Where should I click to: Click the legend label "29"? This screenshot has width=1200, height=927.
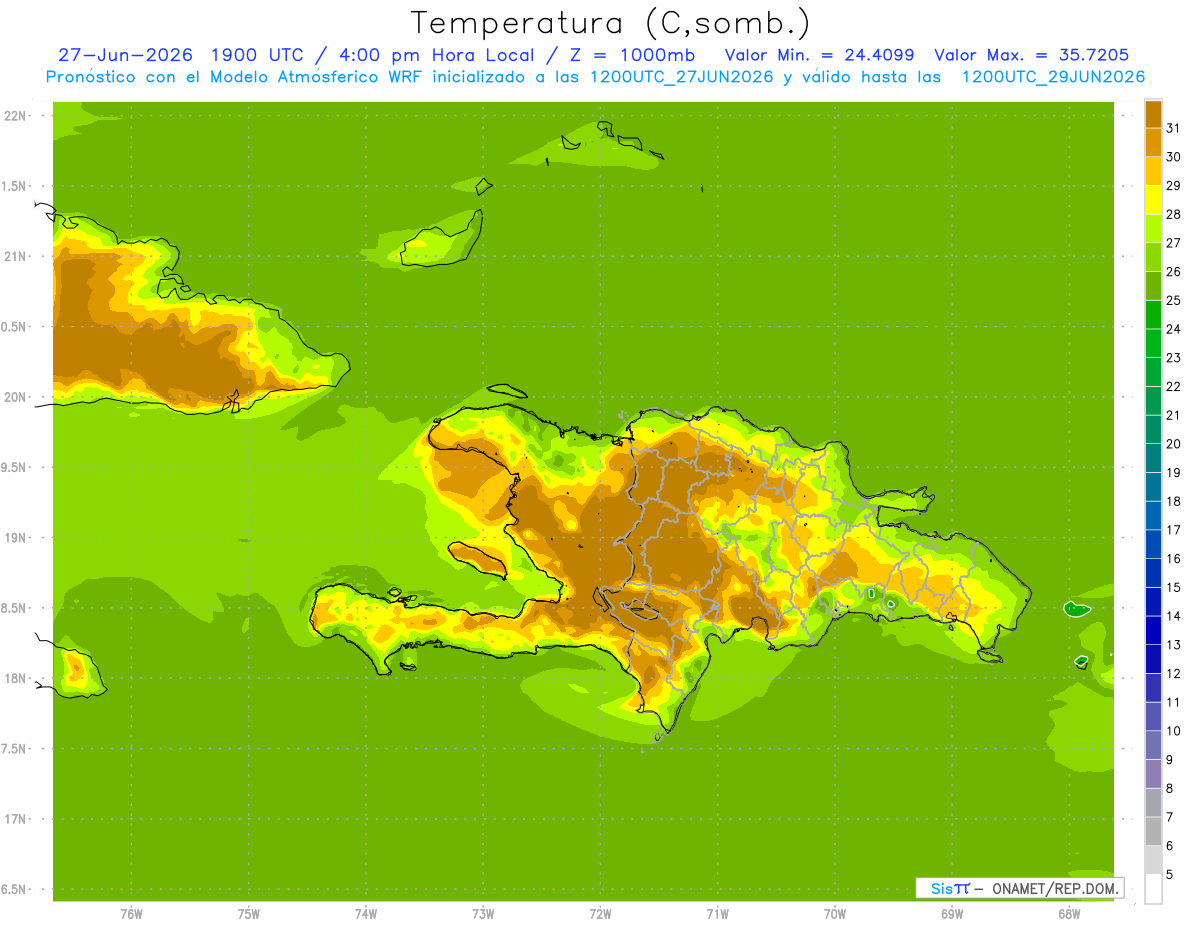(x=1173, y=185)
